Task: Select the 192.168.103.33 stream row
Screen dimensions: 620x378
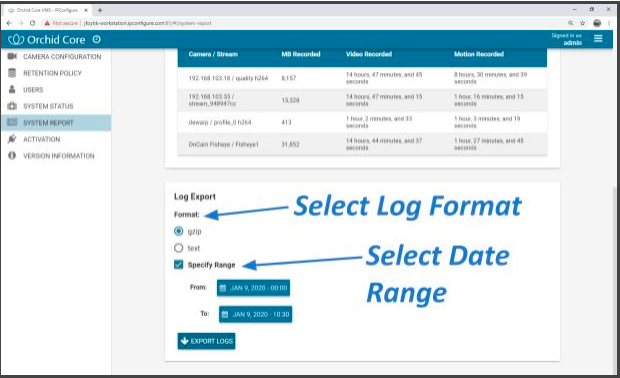Action: pos(363,100)
